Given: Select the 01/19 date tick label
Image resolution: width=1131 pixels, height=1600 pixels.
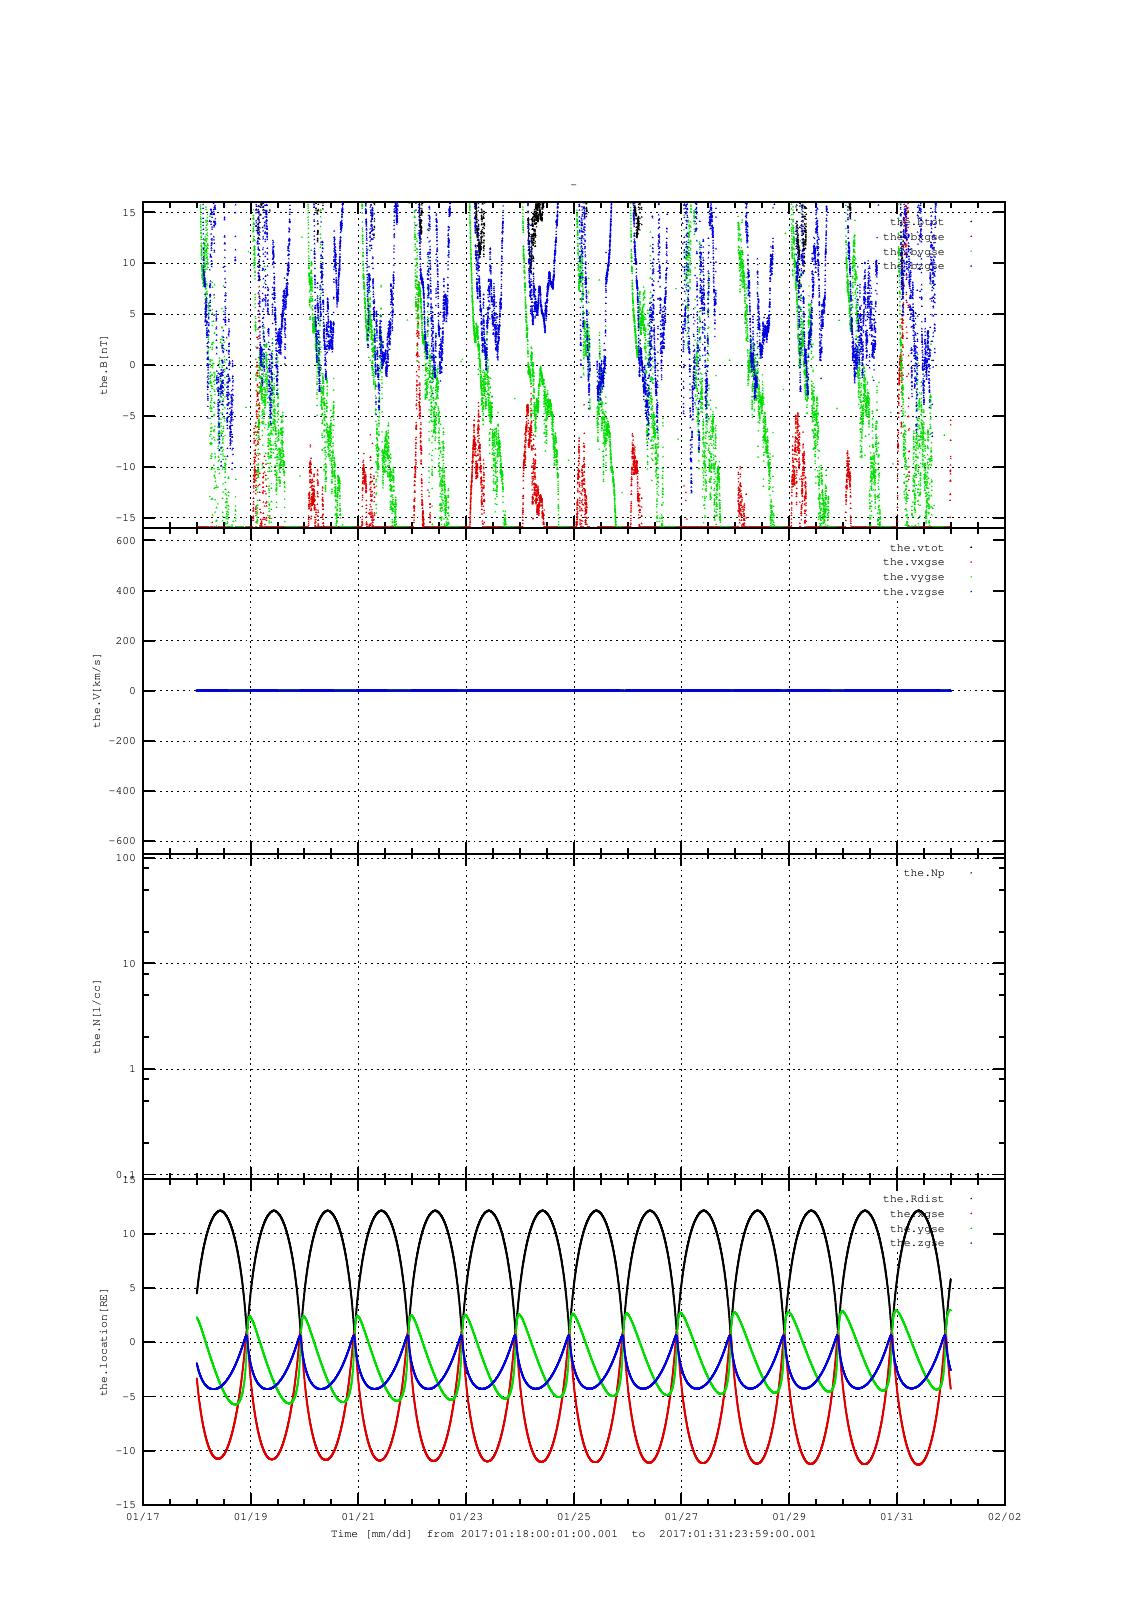Looking at the screenshot, I should [251, 1517].
